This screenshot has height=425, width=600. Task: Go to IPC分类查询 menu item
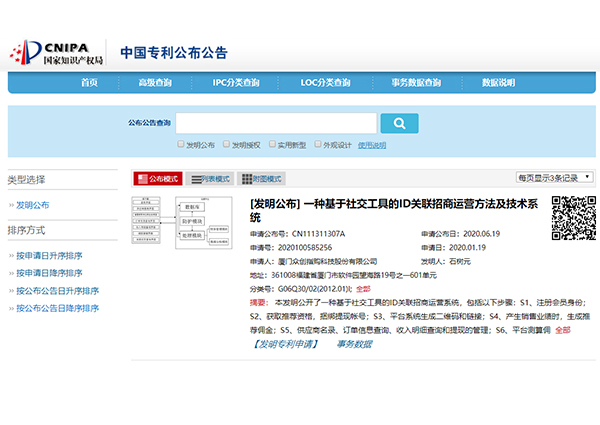[235, 82]
